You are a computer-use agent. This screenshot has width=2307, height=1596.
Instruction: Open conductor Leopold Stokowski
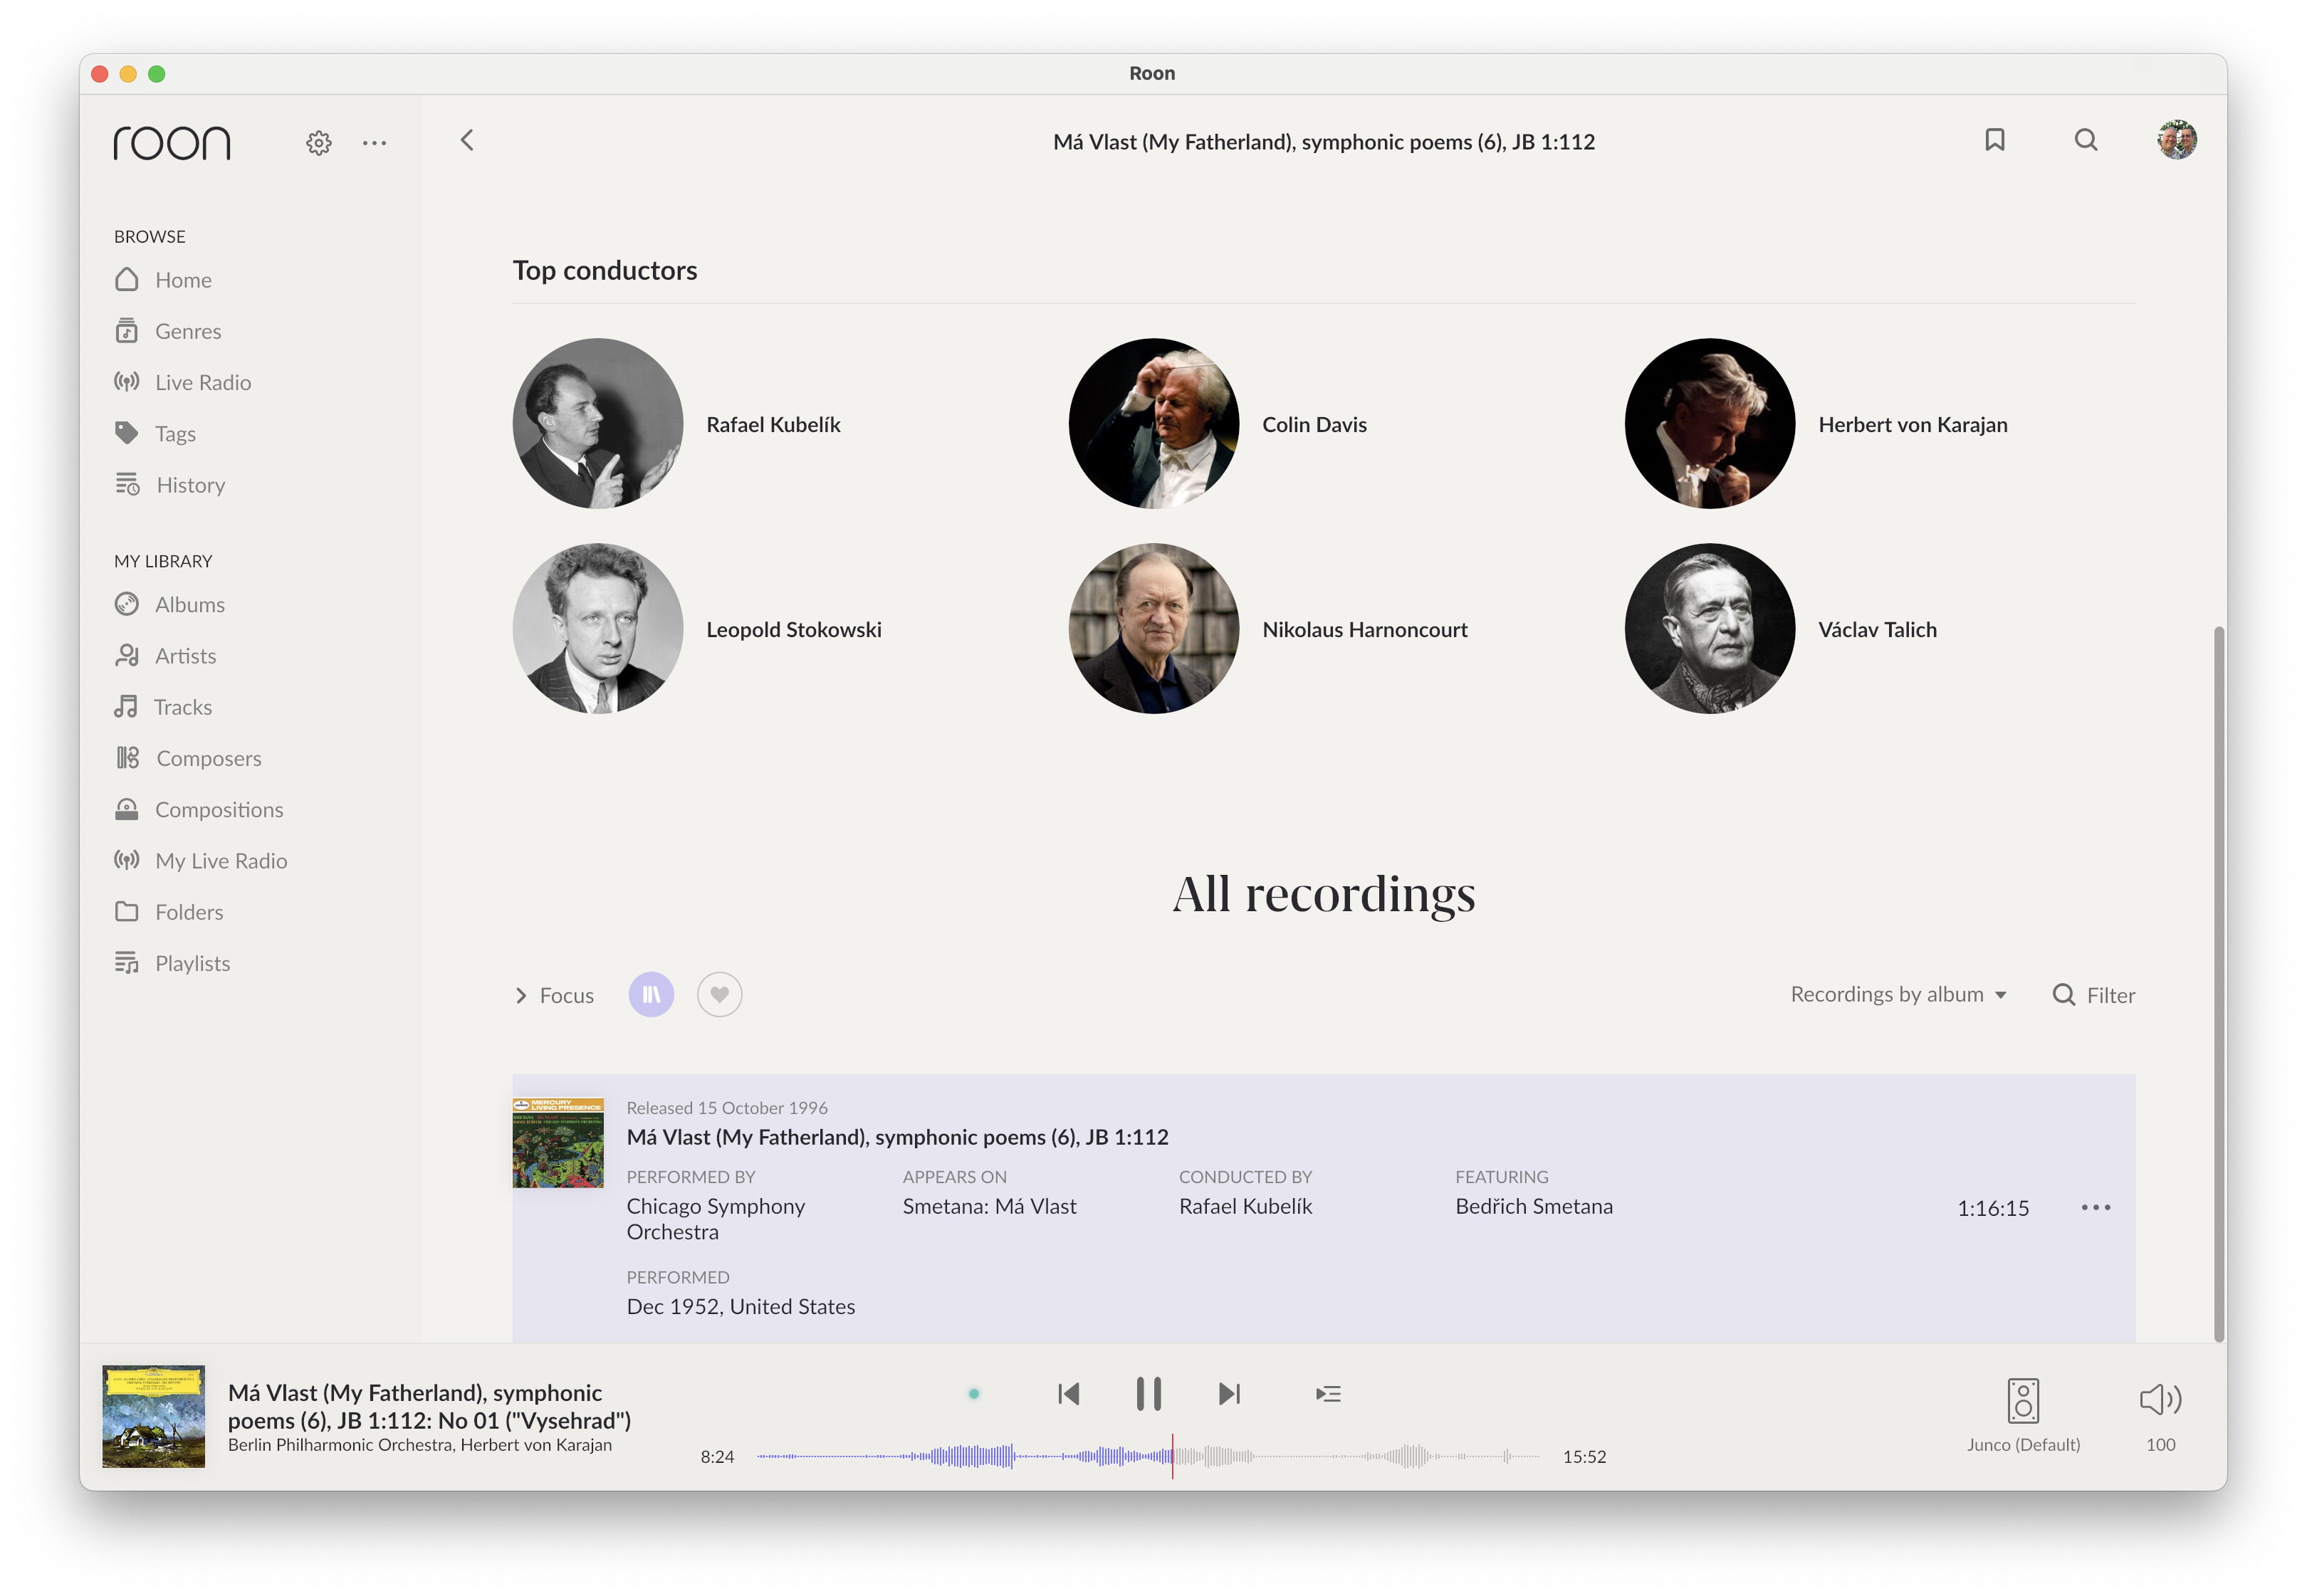pos(793,629)
